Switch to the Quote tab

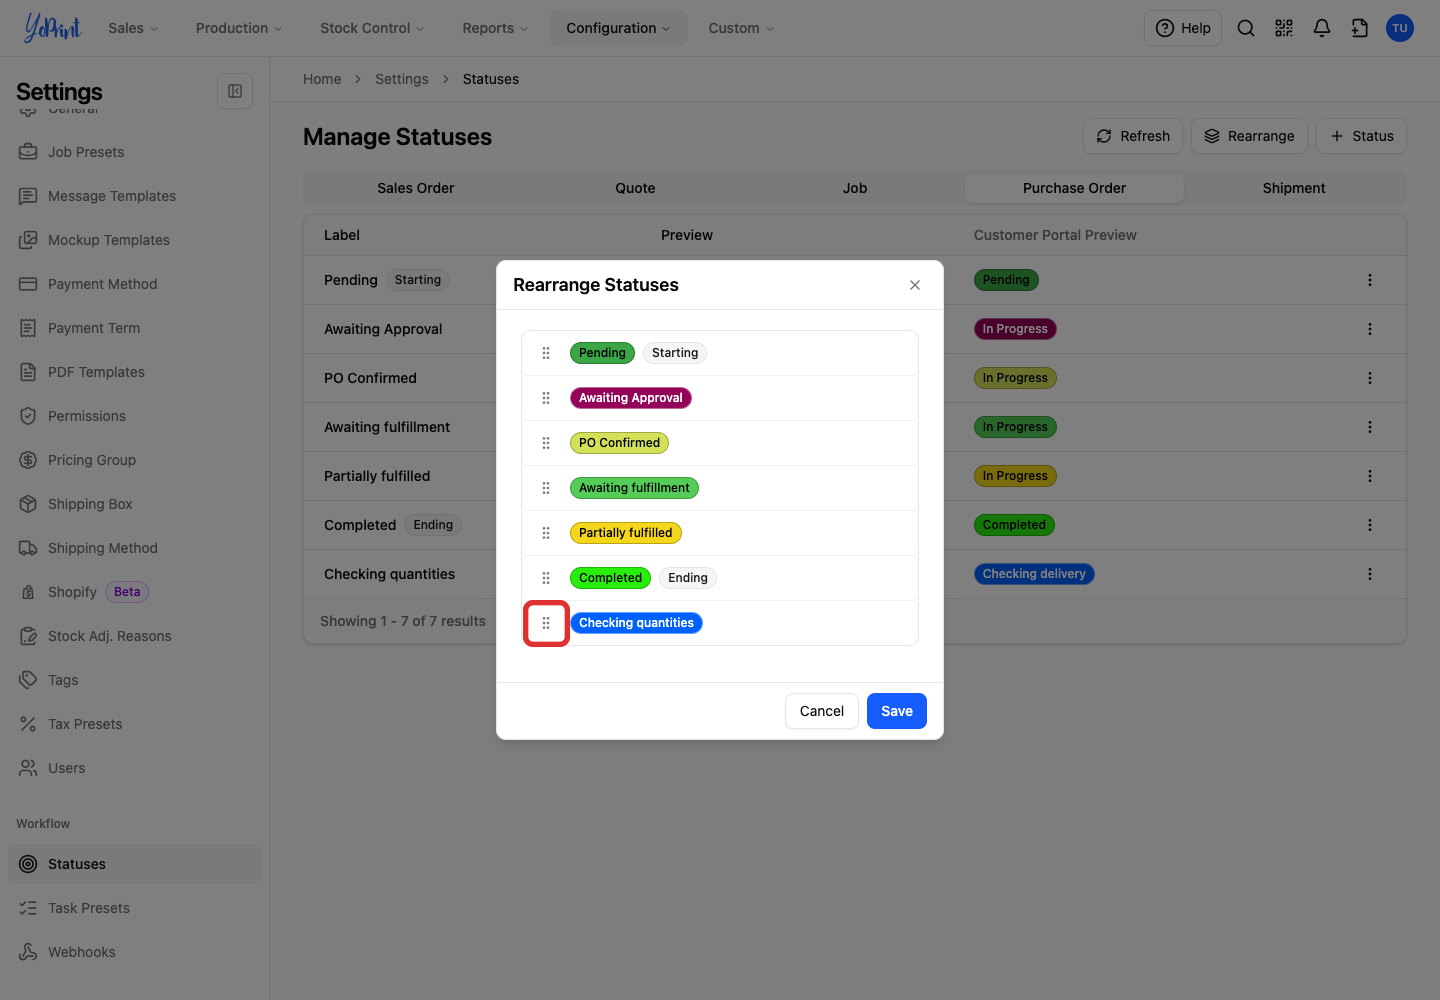pos(635,188)
